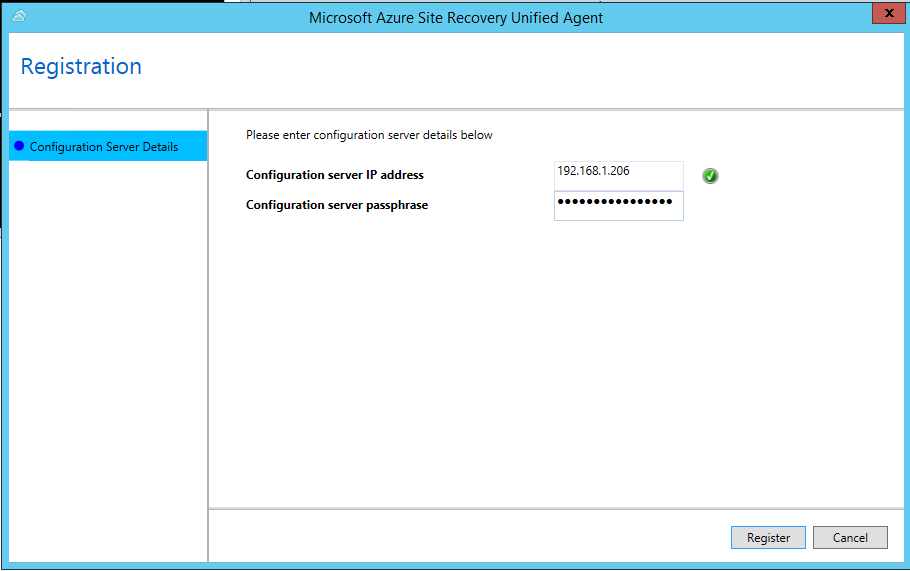Cancel the registration dialog
The image size is (910, 571).
850,537
